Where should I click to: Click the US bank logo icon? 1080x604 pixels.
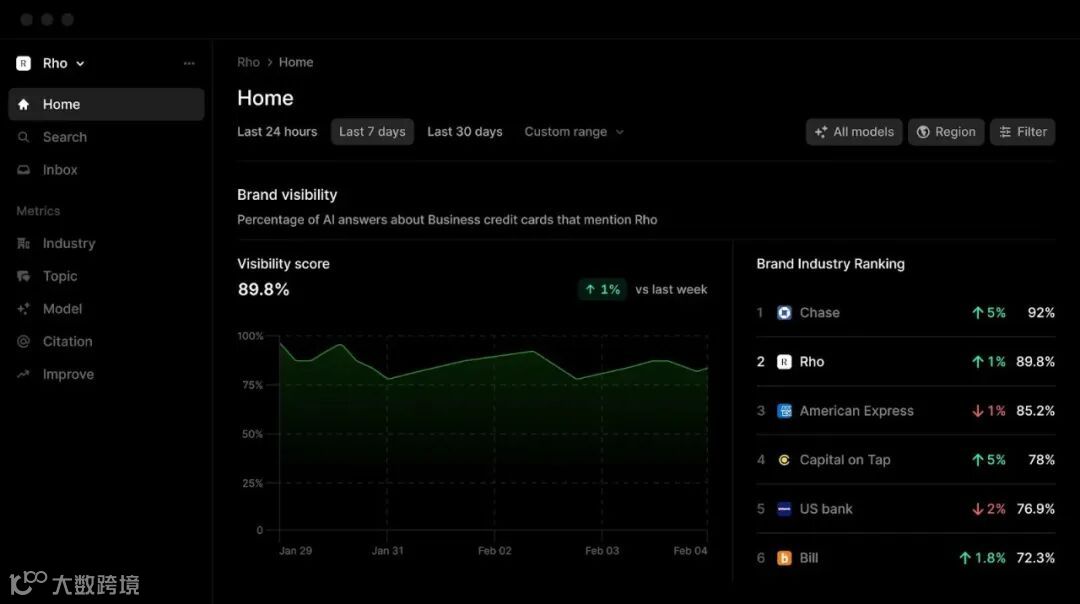(x=784, y=509)
